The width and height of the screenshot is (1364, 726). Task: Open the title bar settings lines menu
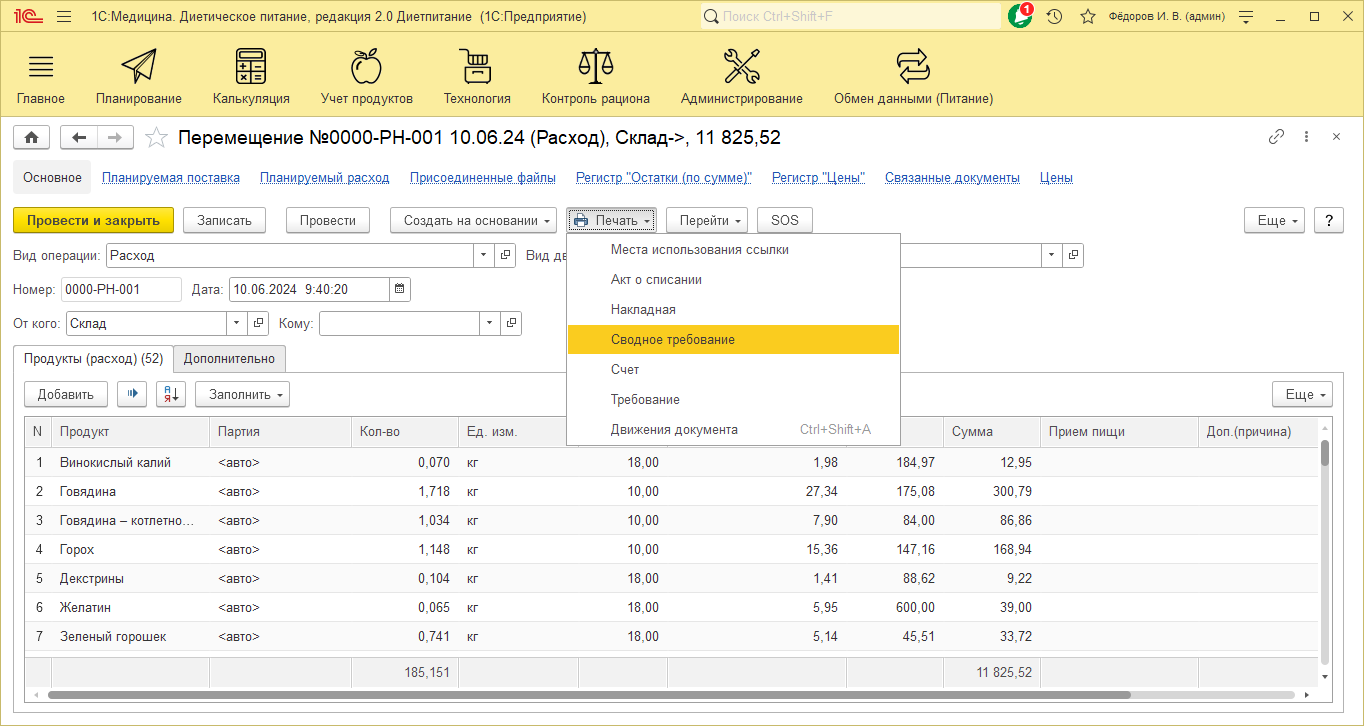tap(1246, 17)
